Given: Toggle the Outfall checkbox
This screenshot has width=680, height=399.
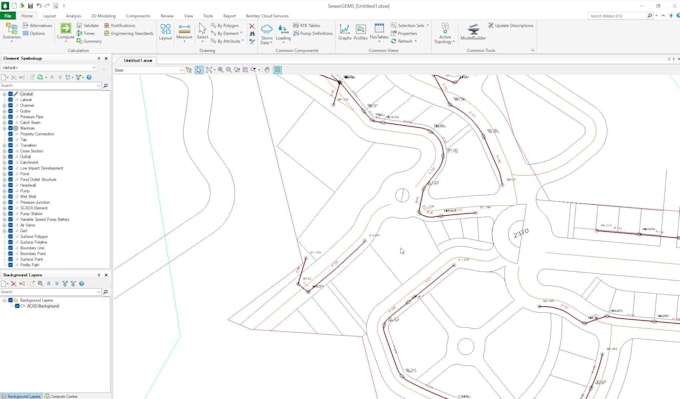Looking at the screenshot, I should click(10, 157).
